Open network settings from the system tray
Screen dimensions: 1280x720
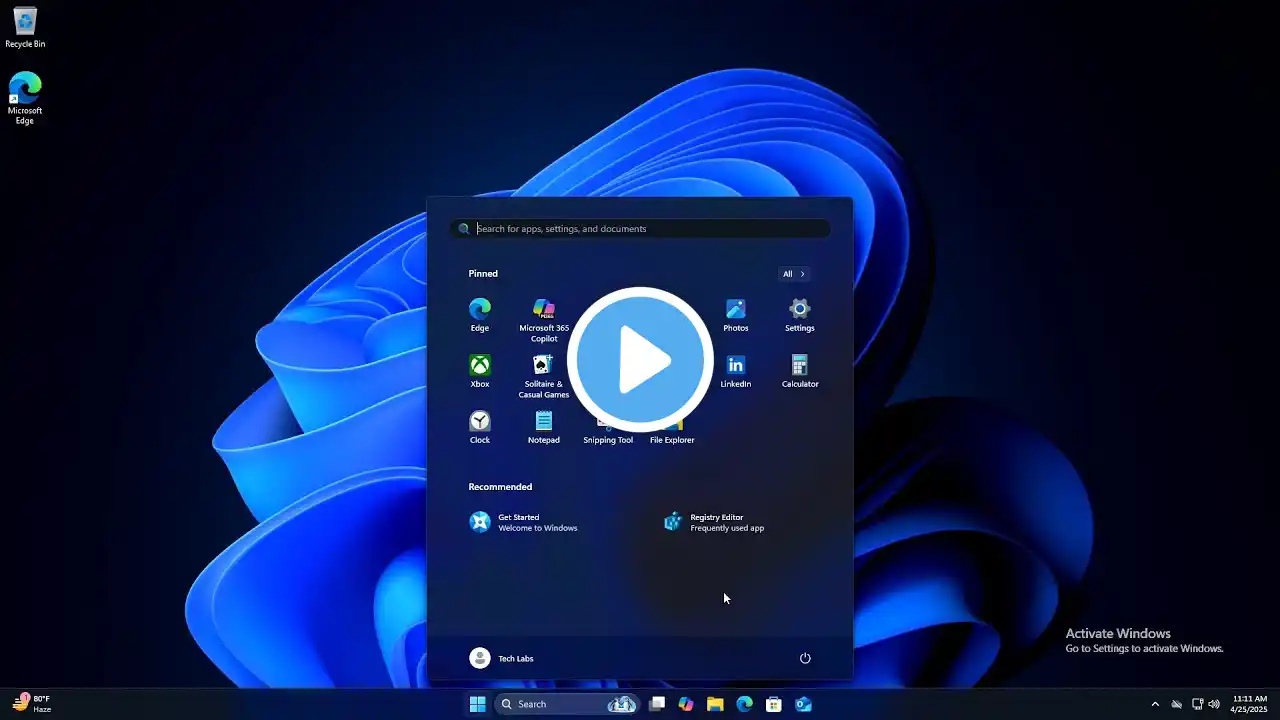1197,704
